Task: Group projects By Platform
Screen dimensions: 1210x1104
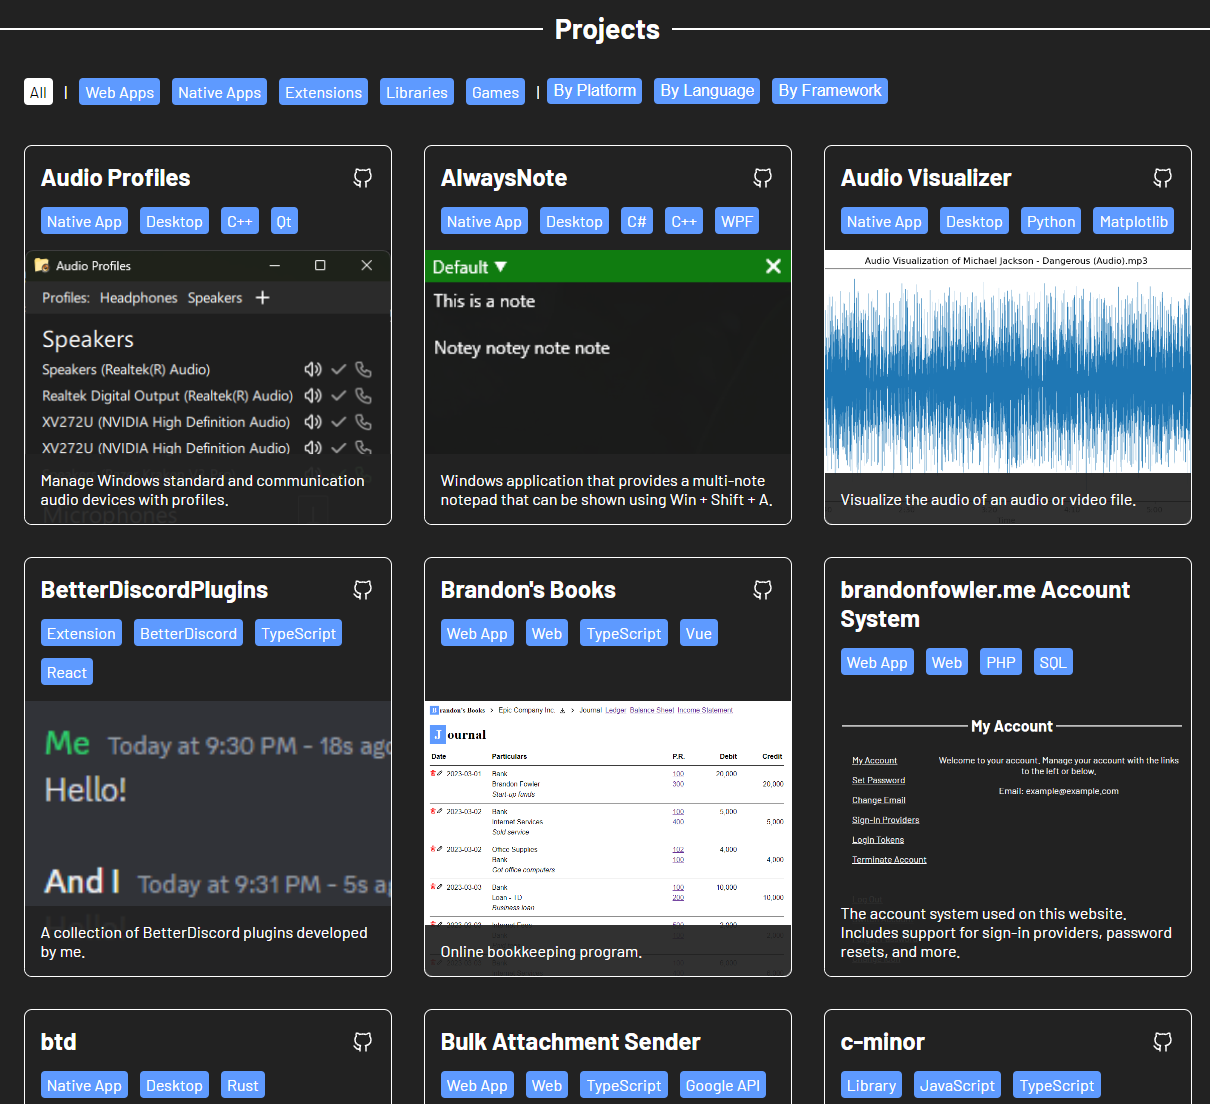Action: point(595,91)
